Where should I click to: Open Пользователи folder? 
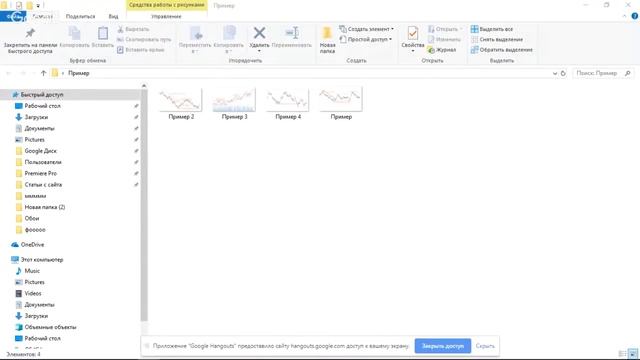pyautogui.click(x=38, y=162)
